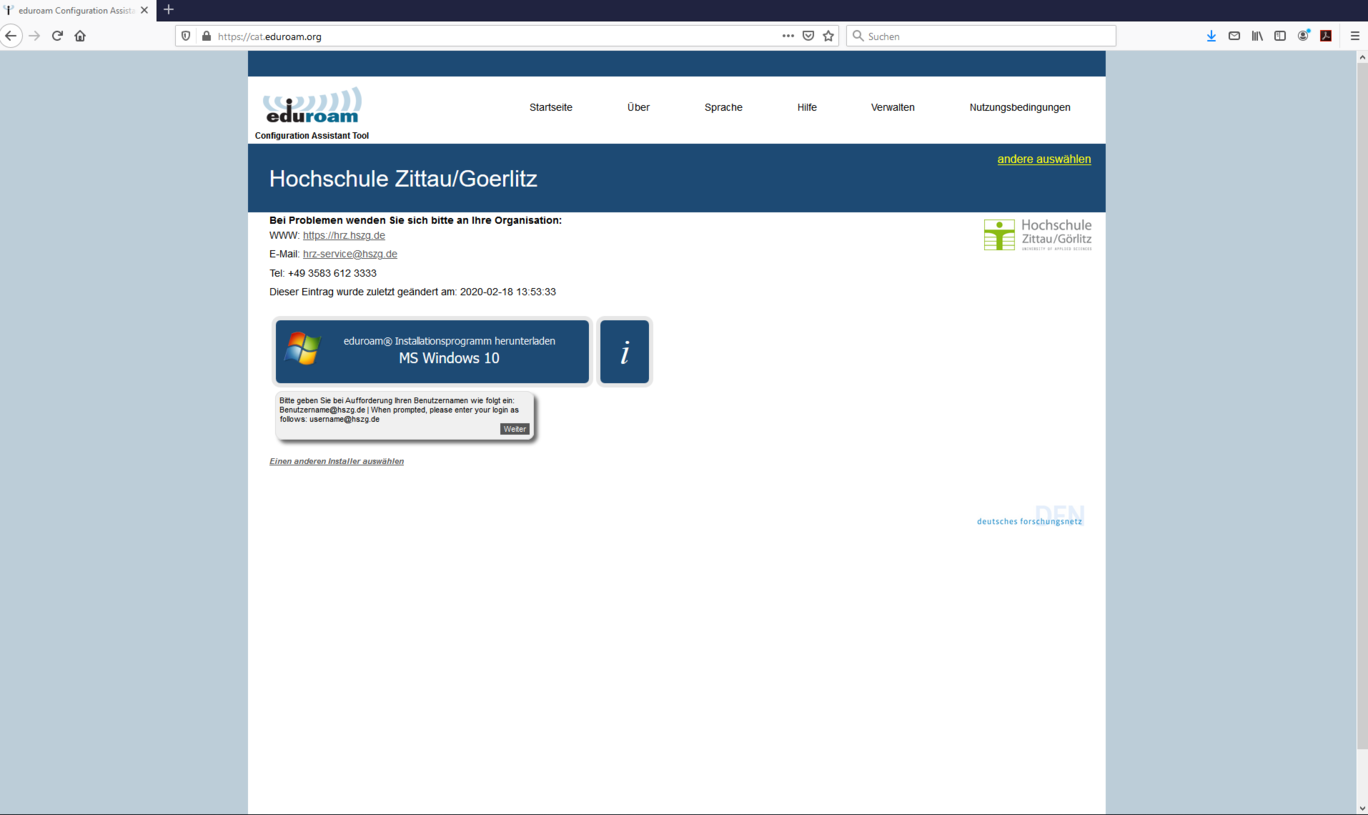The image size is (1368, 815).
Task: Click the scrollbar up arrow
Action: (1361, 57)
